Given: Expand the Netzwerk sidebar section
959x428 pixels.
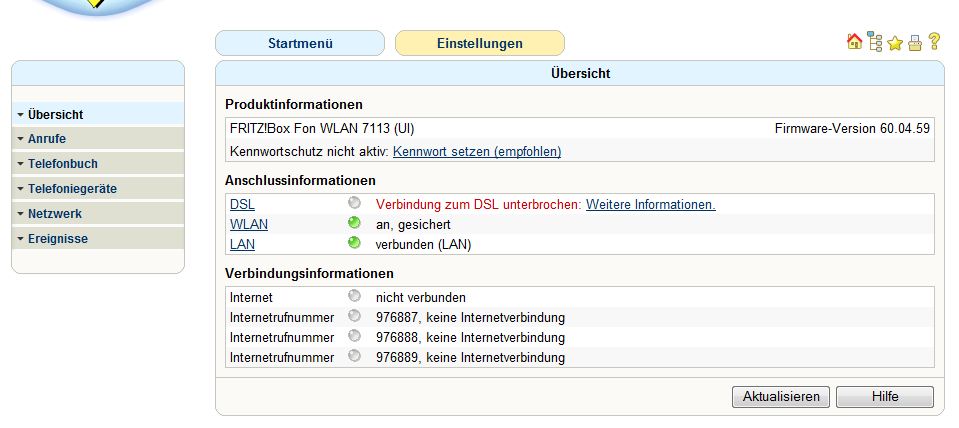Looking at the screenshot, I should pos(98,214).
